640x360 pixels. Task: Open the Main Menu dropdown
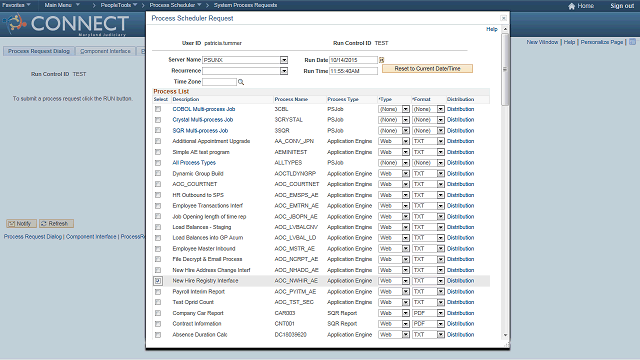[x=62, y=5]
